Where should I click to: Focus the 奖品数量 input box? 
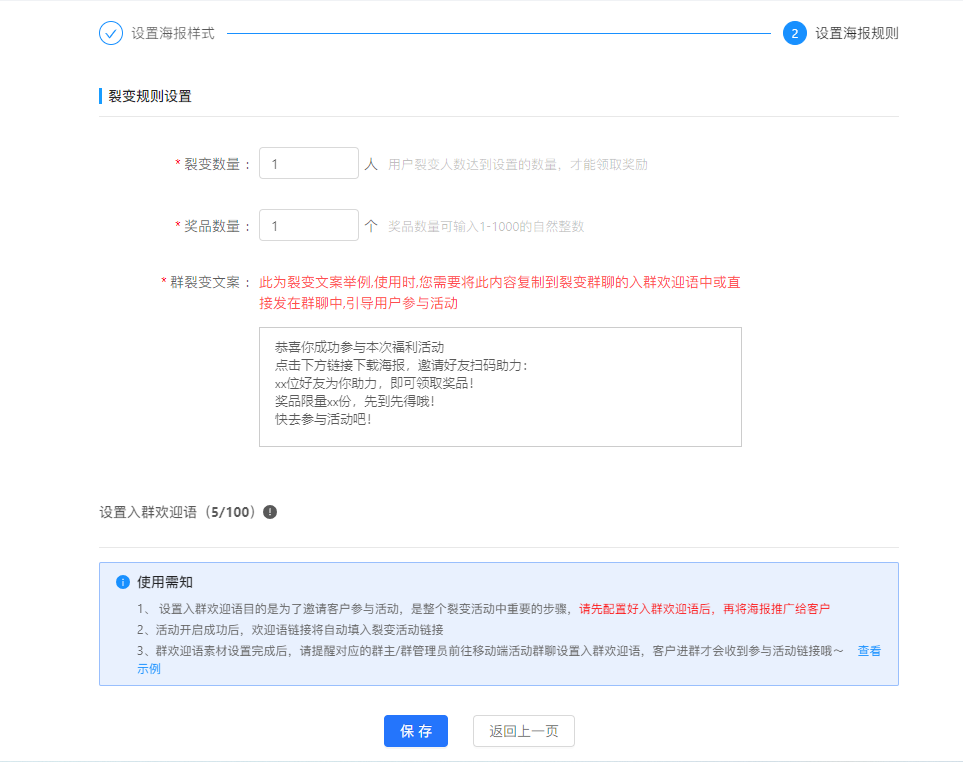[x=308, y=226]
